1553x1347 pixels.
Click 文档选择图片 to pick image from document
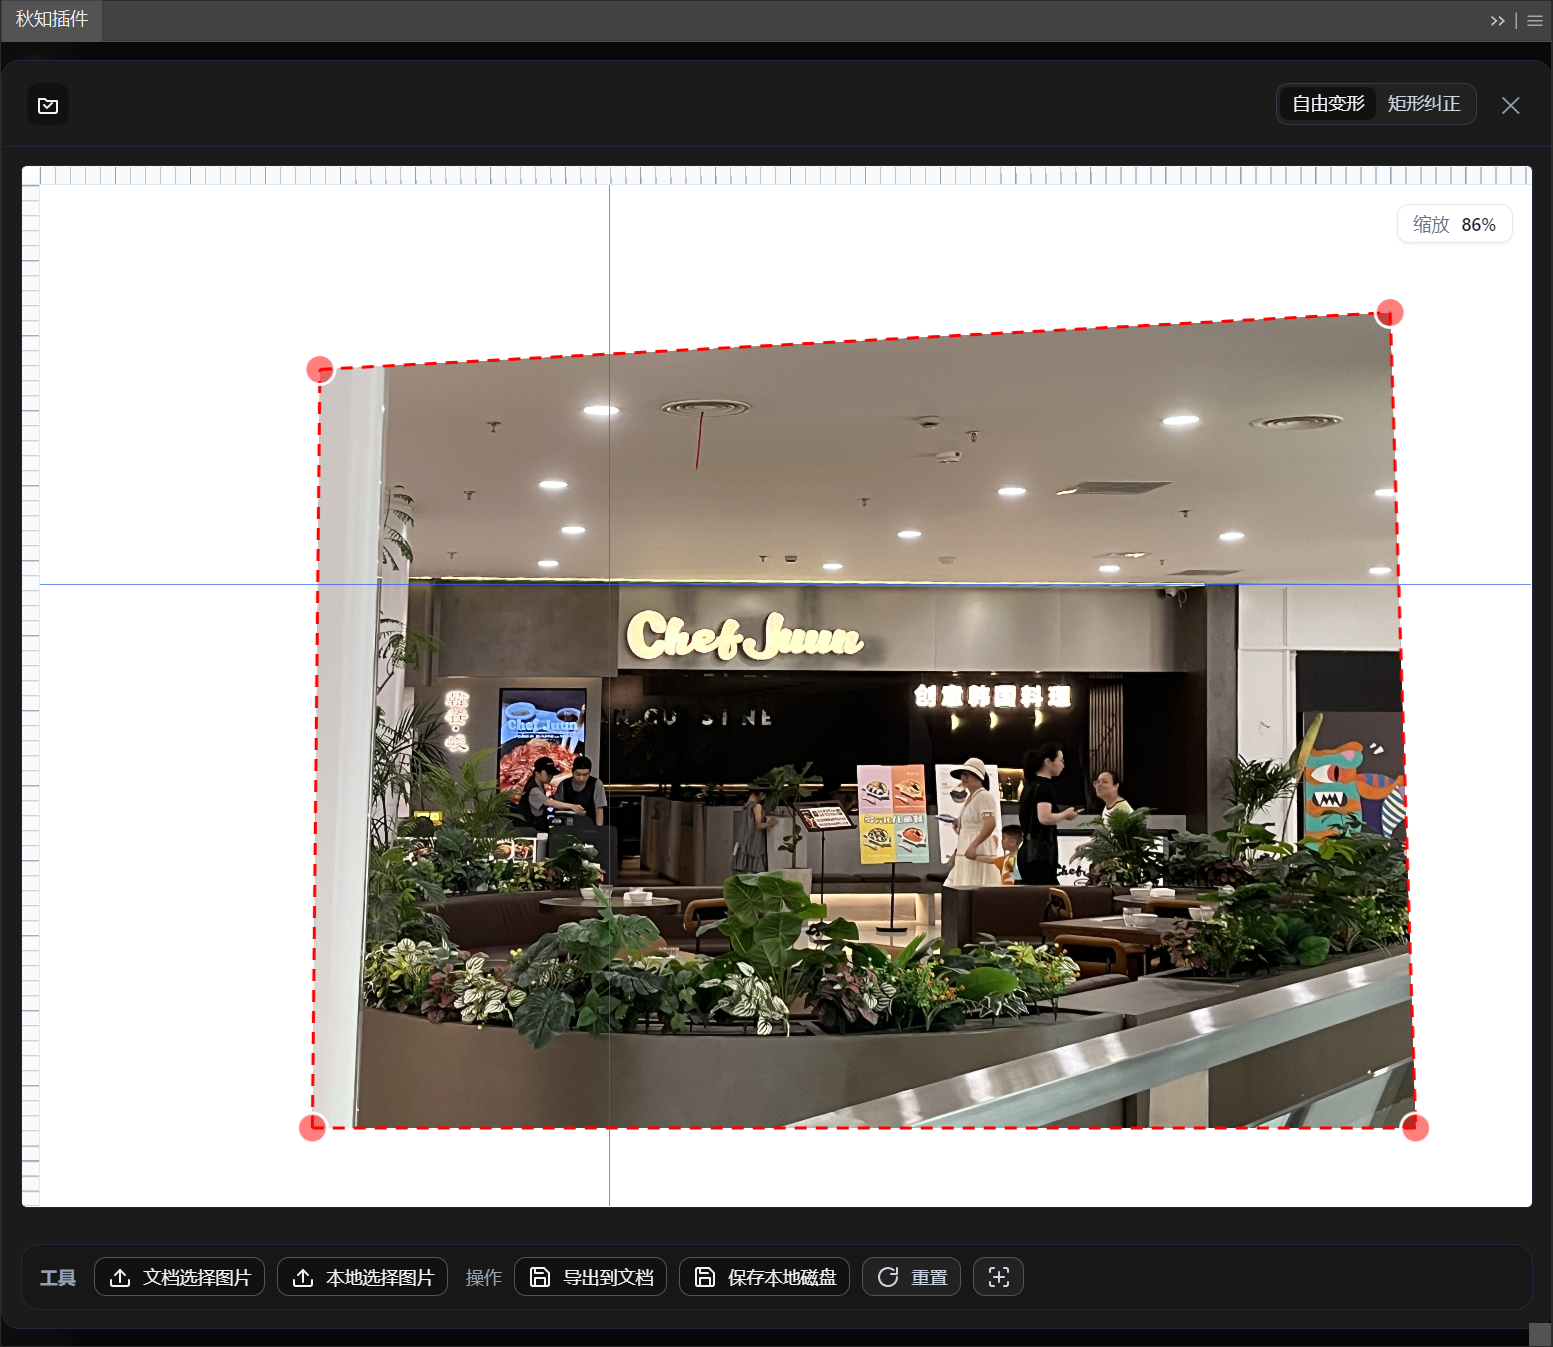tap(180, 1277)
